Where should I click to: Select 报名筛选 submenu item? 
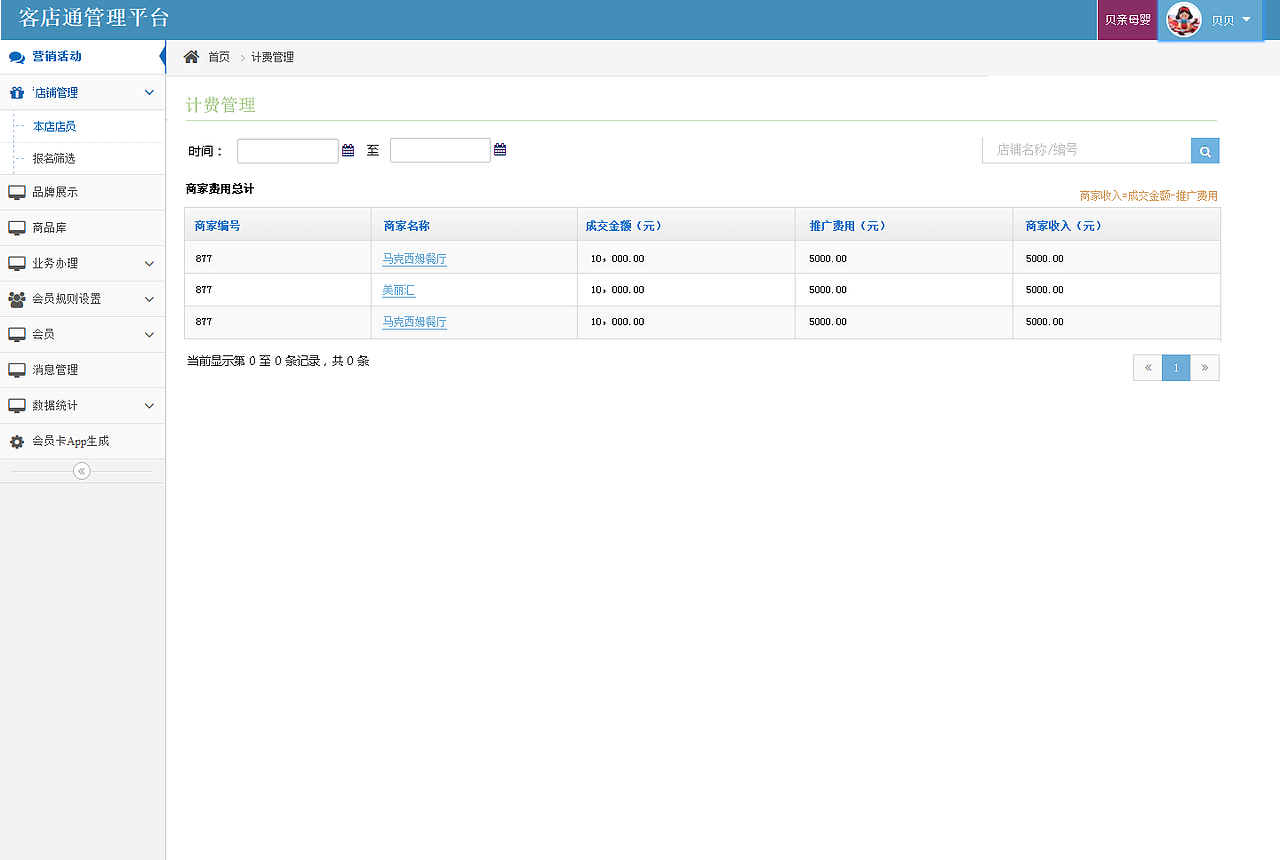54,159
